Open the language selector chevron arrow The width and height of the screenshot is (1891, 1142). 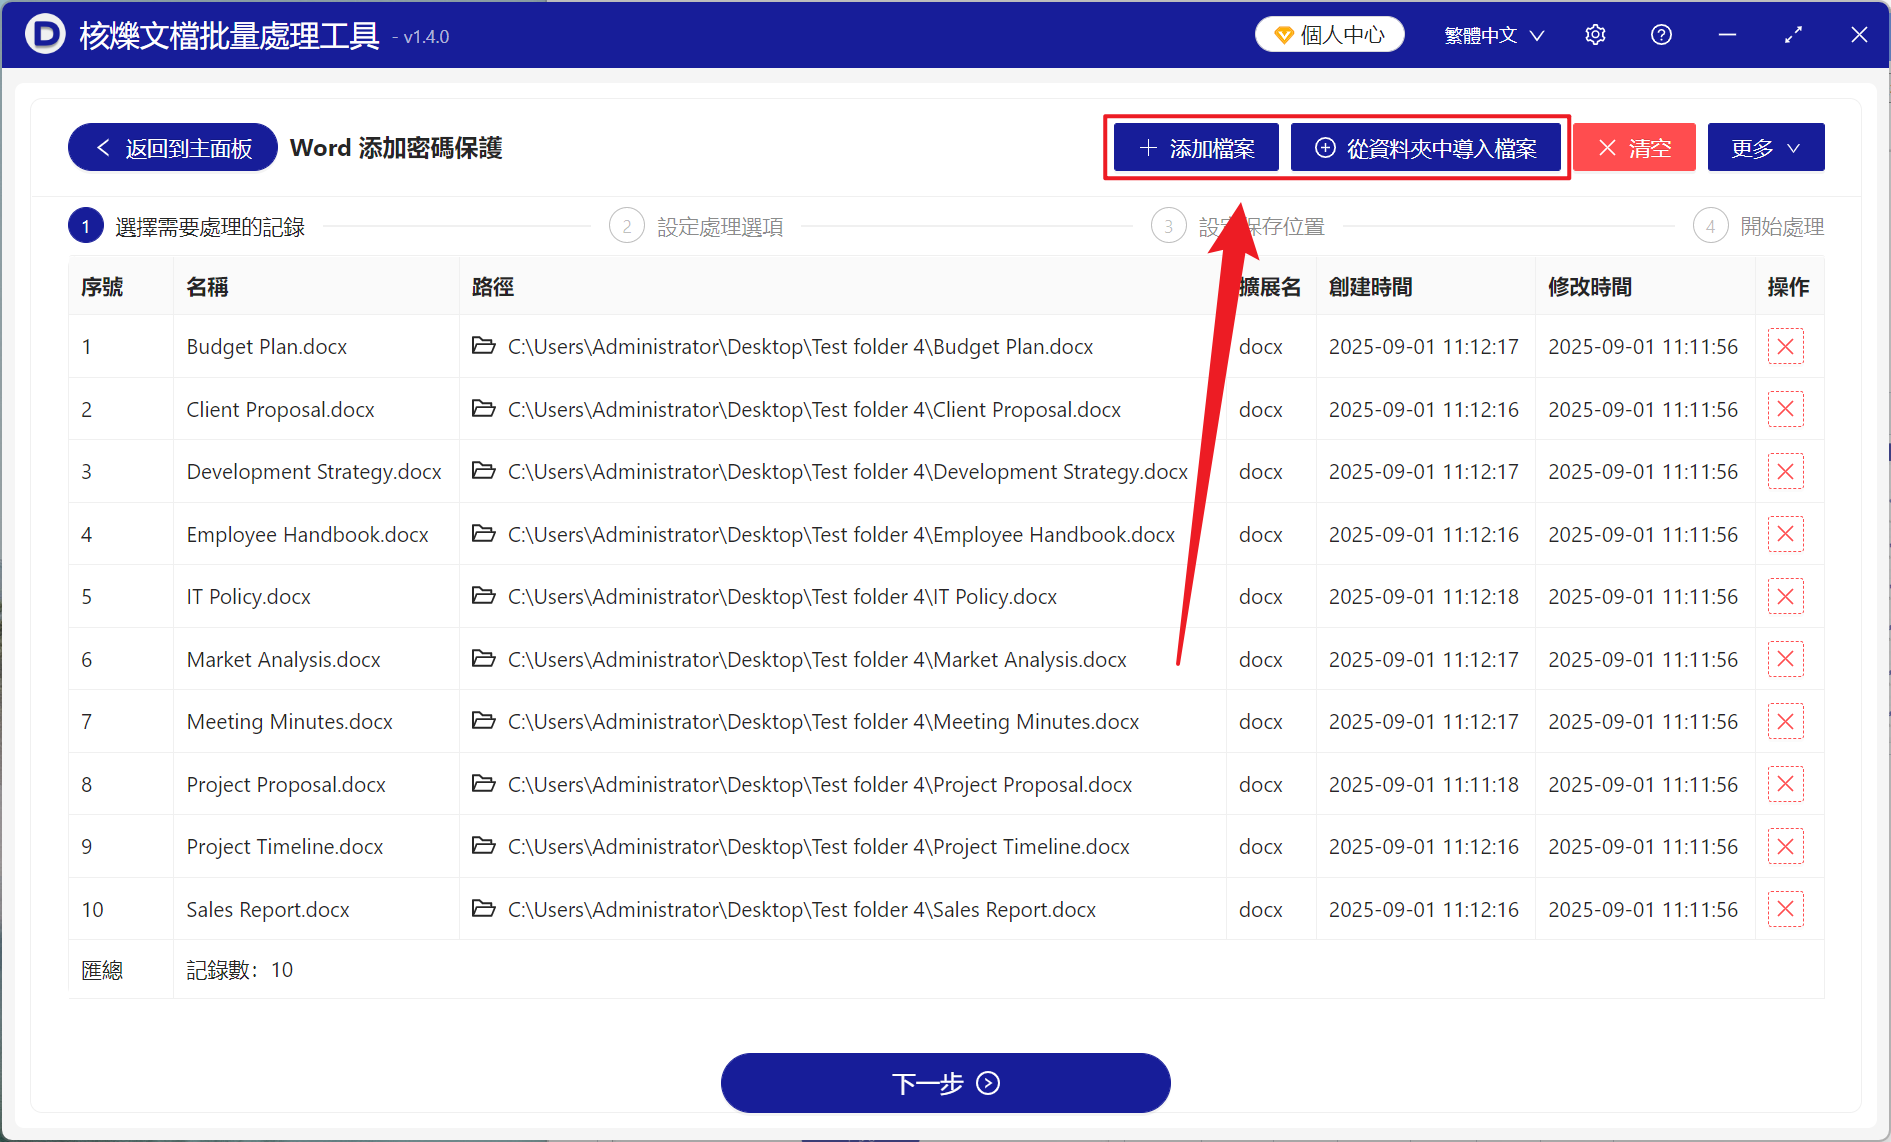pyautogui.click(x=1537, y=35)
